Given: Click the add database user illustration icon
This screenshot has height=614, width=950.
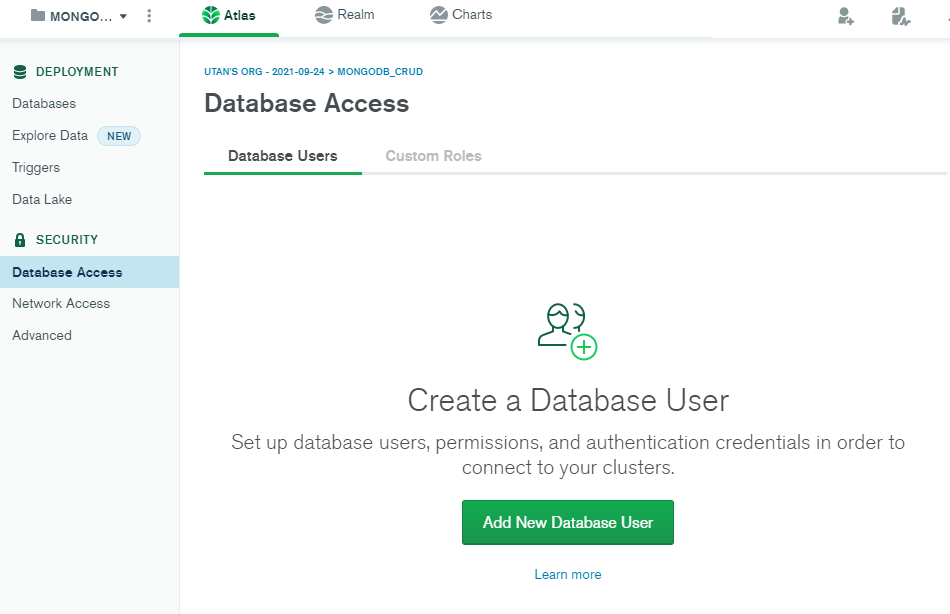Looking at the screenshot, I should [568, 332].
